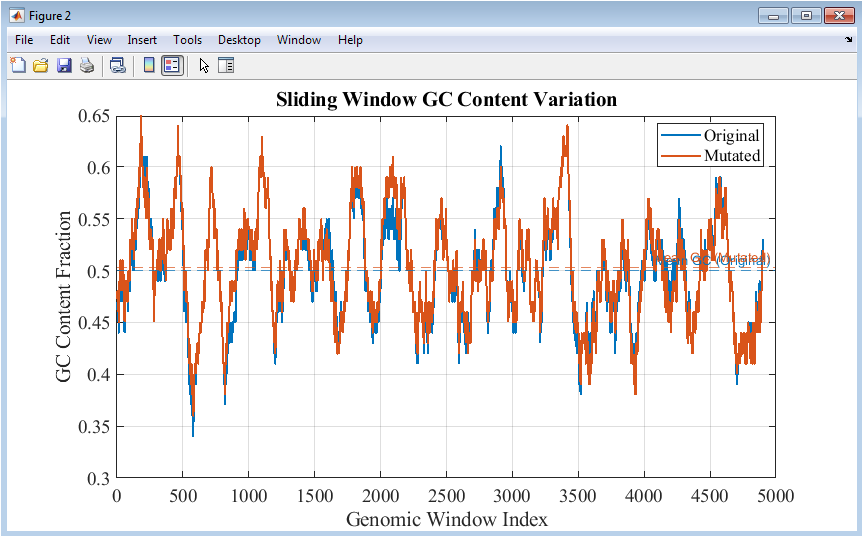863x537 pixels.
Task: Open the Property Inspector icon
Action: point(226,66)
